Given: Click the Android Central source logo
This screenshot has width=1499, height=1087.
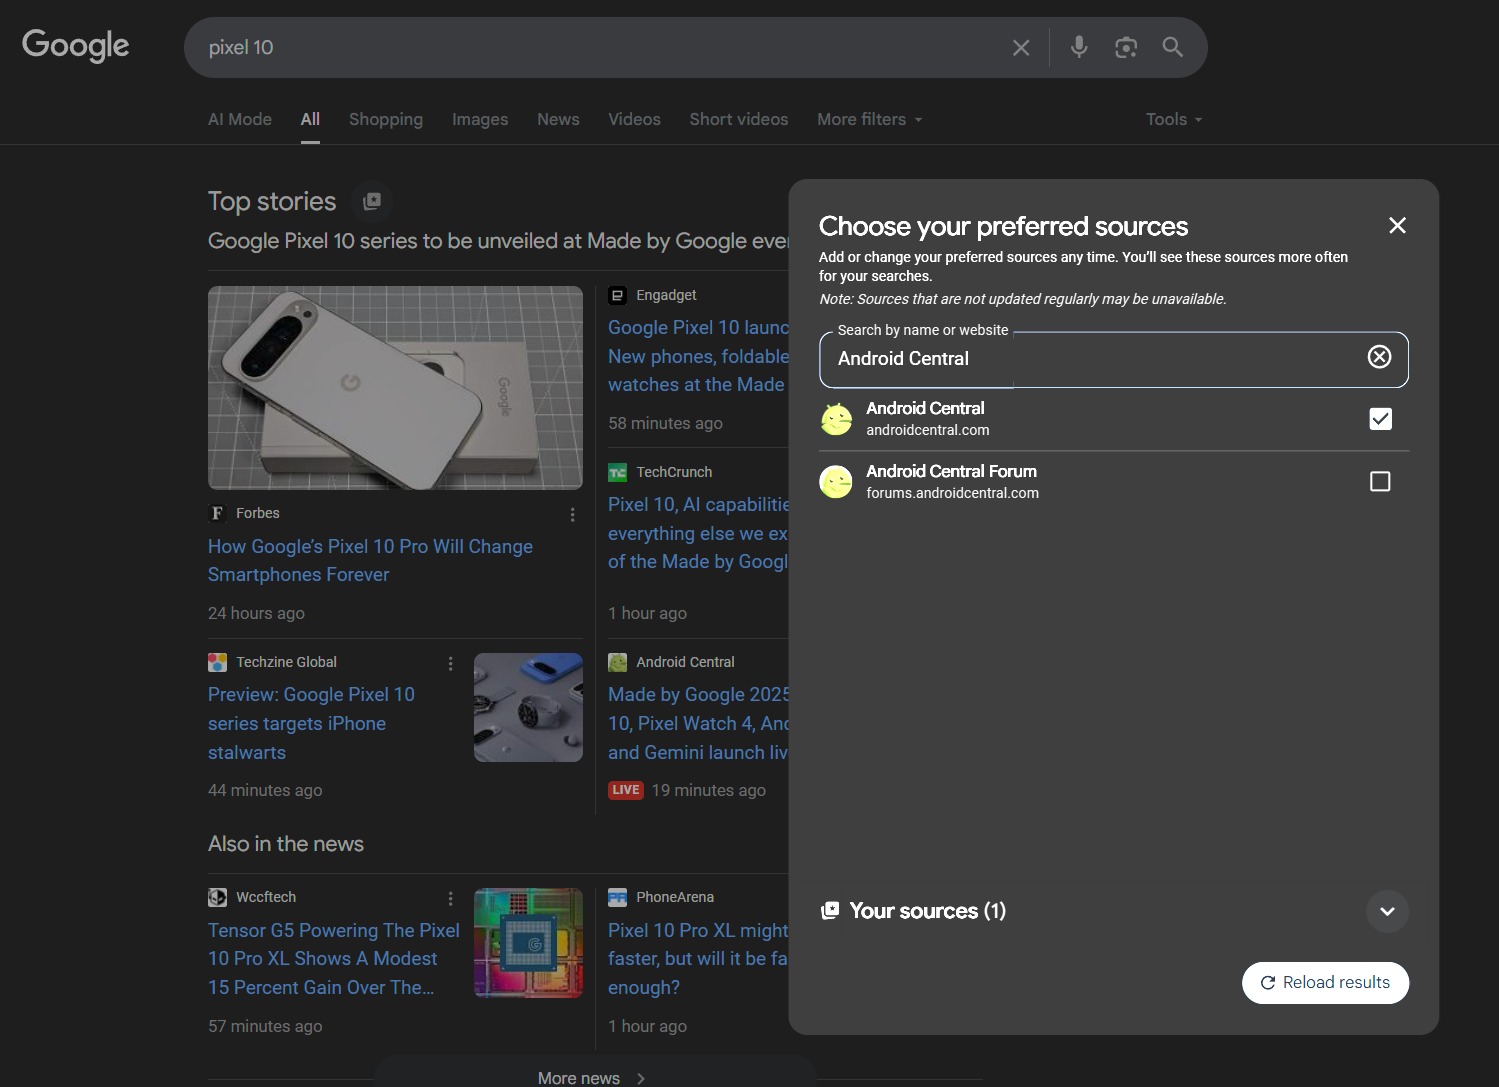Looking at the screenshot, I should [x=836, y=419].
